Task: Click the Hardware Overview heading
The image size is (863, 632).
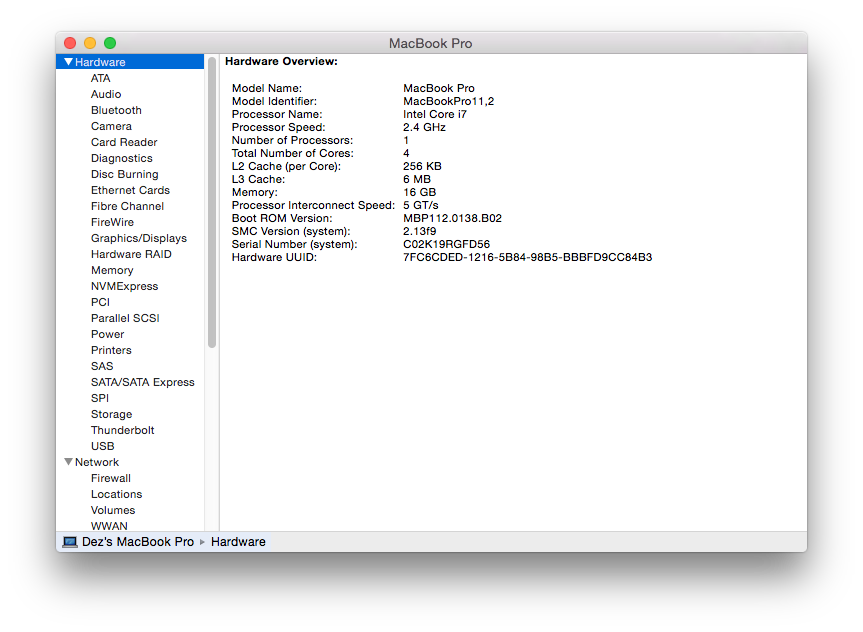Action: (281, 61)
